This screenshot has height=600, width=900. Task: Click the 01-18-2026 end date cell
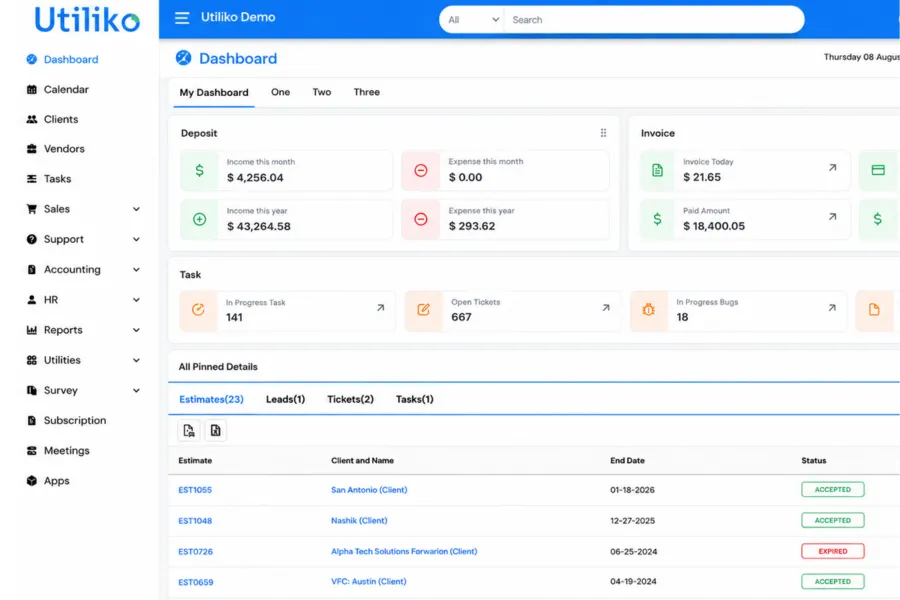point(633,490)
